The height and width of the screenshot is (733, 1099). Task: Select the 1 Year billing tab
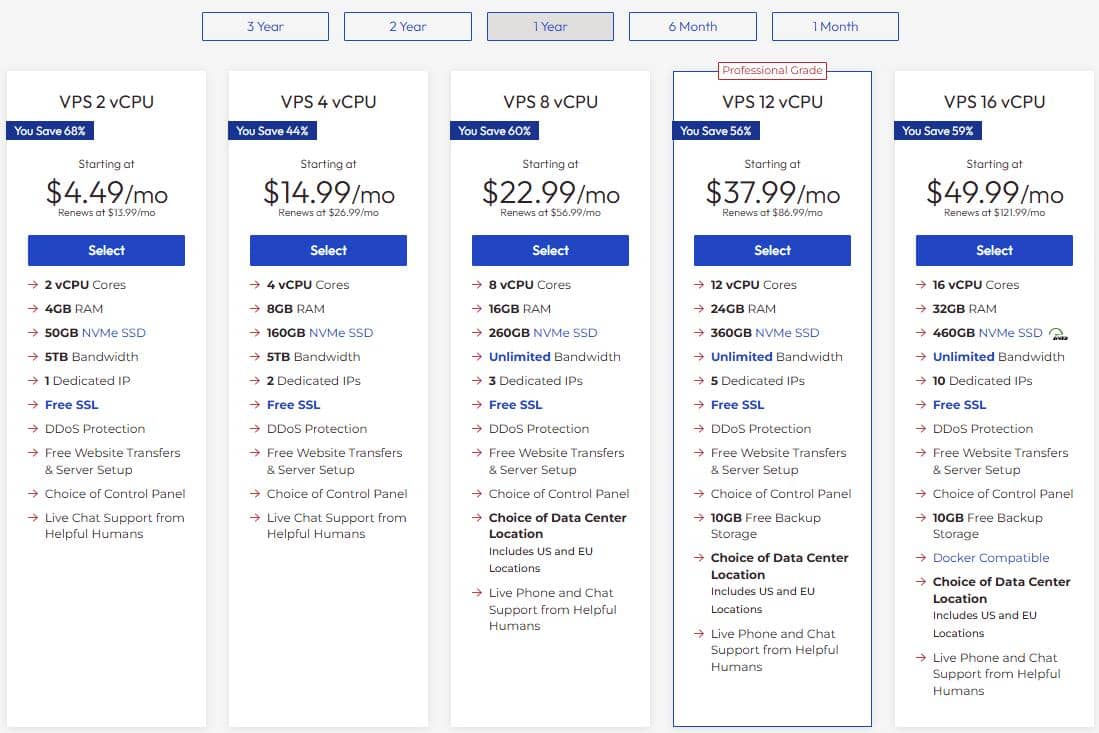coord(550,27)
